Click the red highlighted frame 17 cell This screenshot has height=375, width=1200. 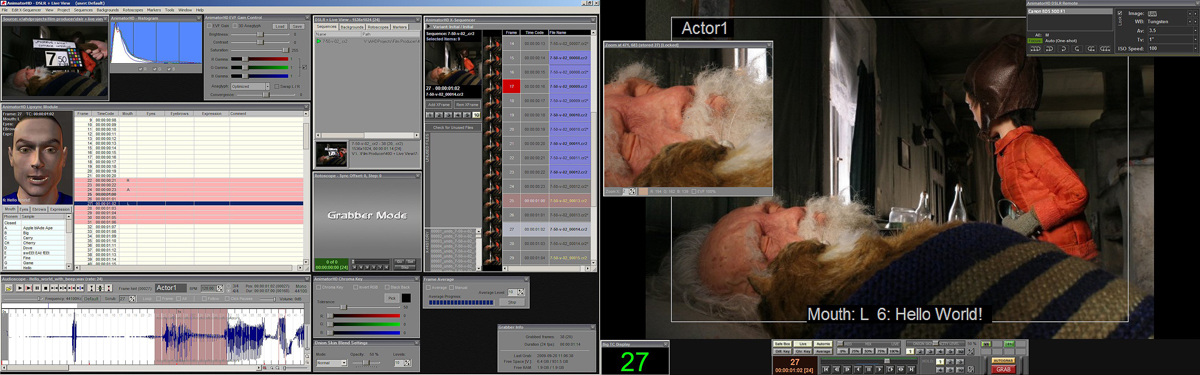[512, 86]
